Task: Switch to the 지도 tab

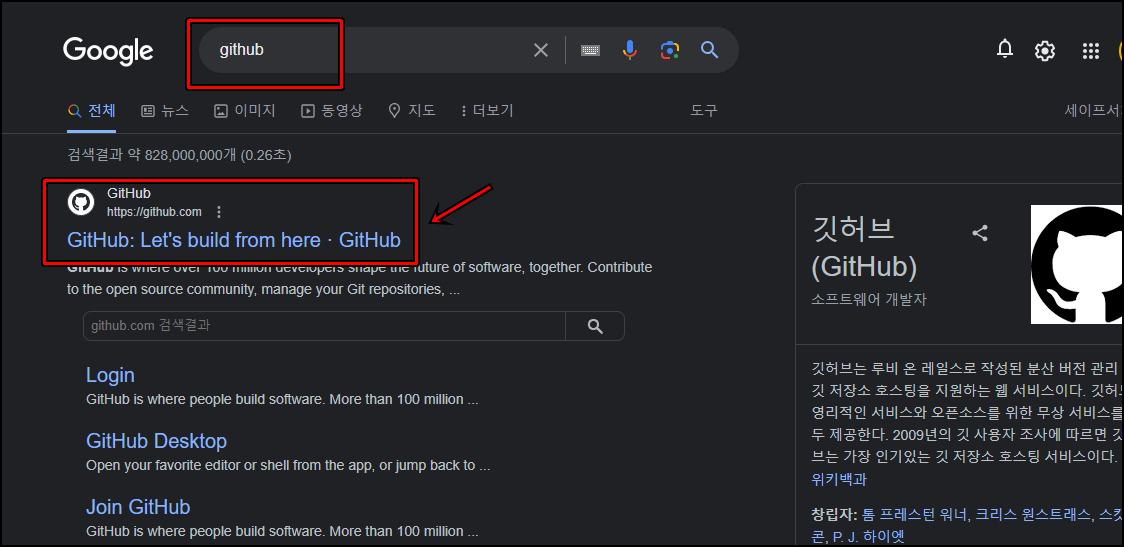Action: 411,110
